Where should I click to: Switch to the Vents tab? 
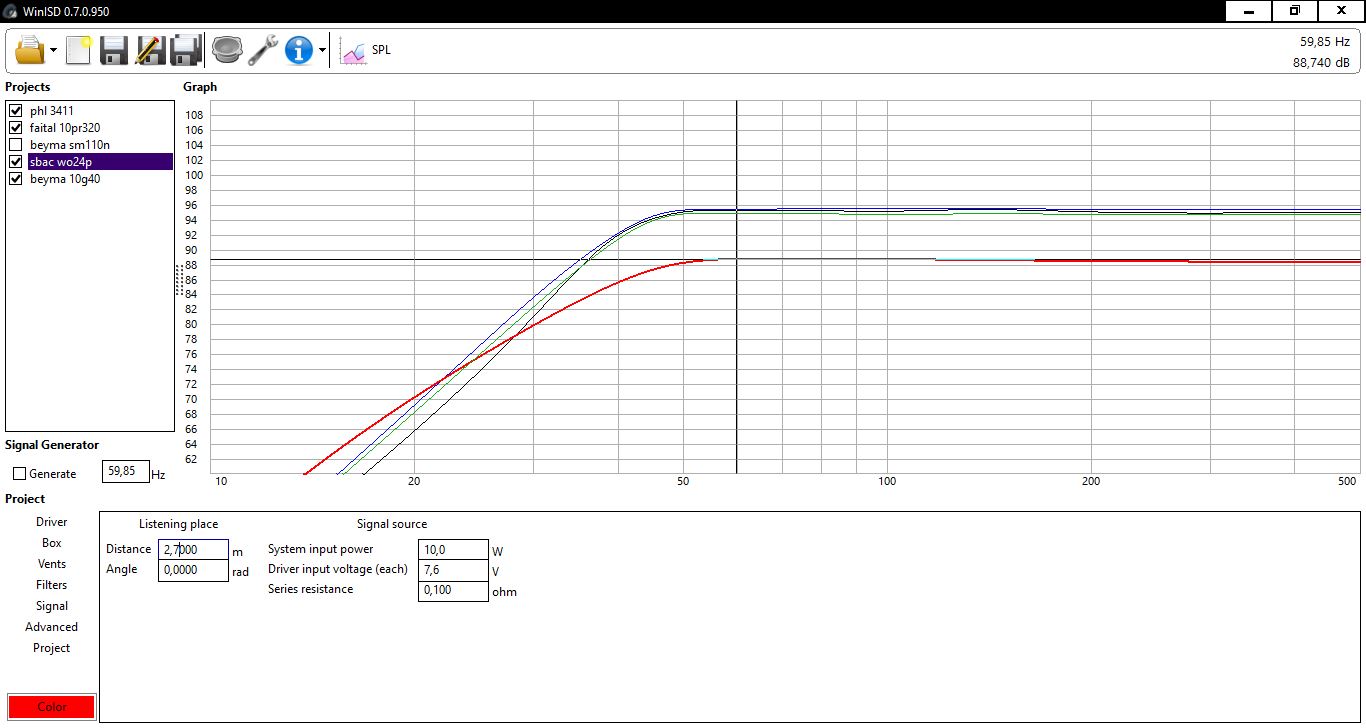[x=52, y=564]
